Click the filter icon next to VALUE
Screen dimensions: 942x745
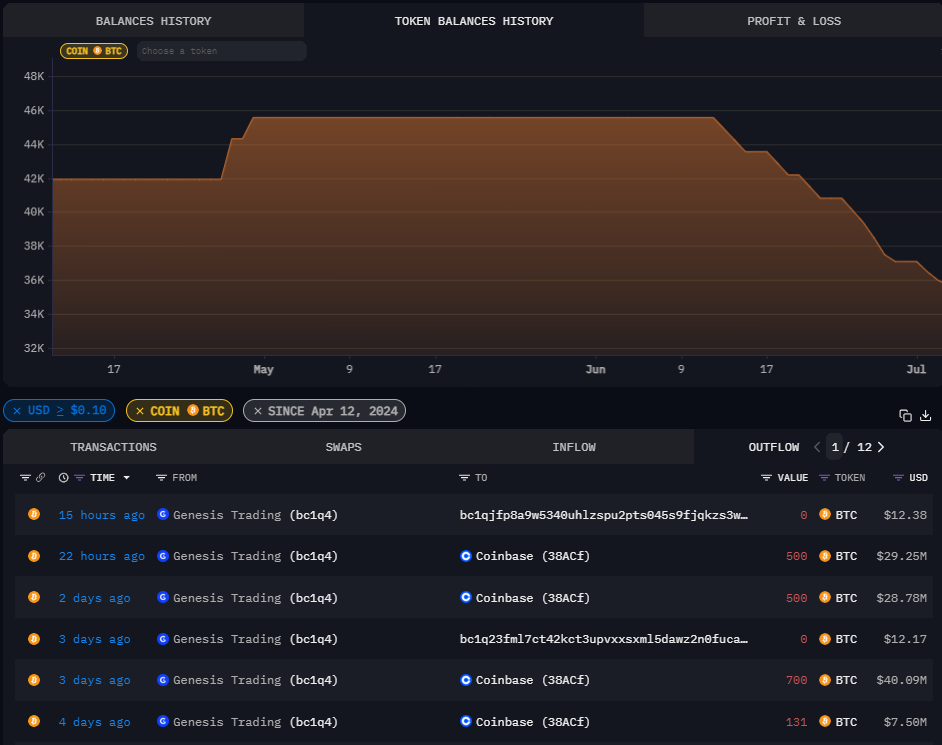point(766,478)
